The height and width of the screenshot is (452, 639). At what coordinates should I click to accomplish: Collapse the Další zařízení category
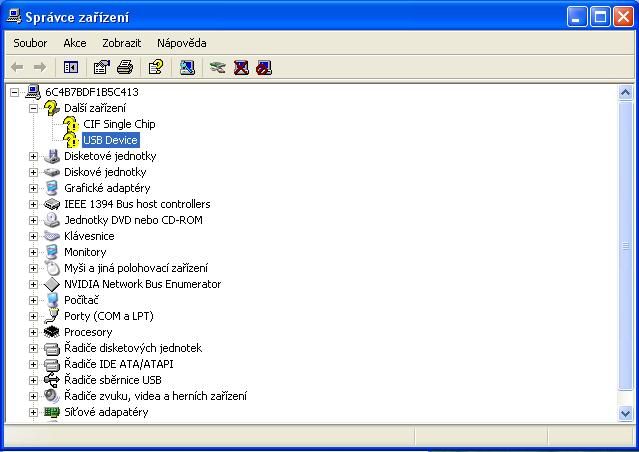click(33, 108)
